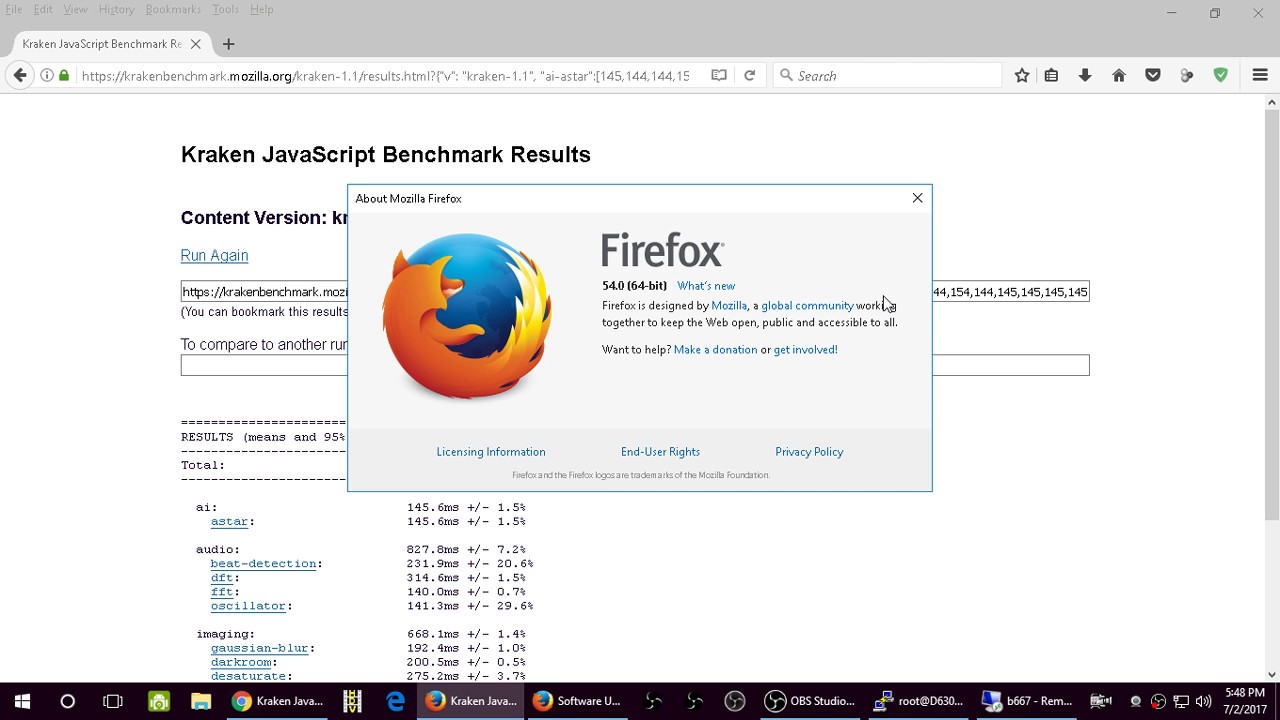Click the Firefox logo in About dialog
This screenshot has height=720, width=1280.
(x=466, y=316)
